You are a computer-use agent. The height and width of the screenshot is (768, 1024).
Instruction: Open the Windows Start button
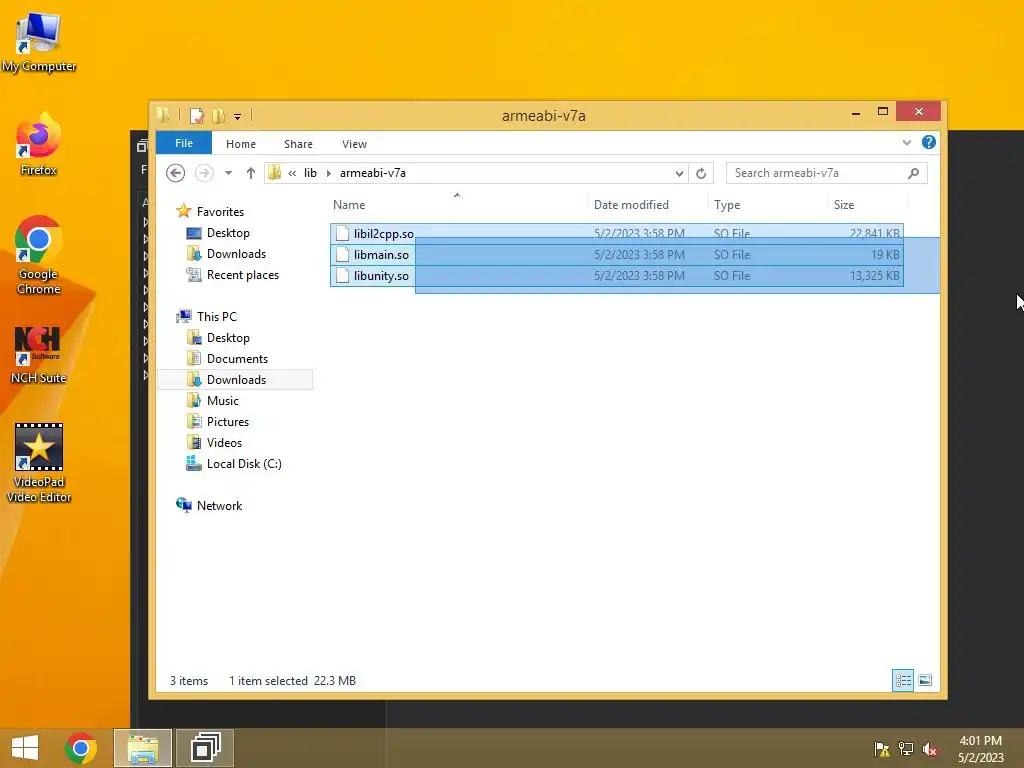coord(25,748)
